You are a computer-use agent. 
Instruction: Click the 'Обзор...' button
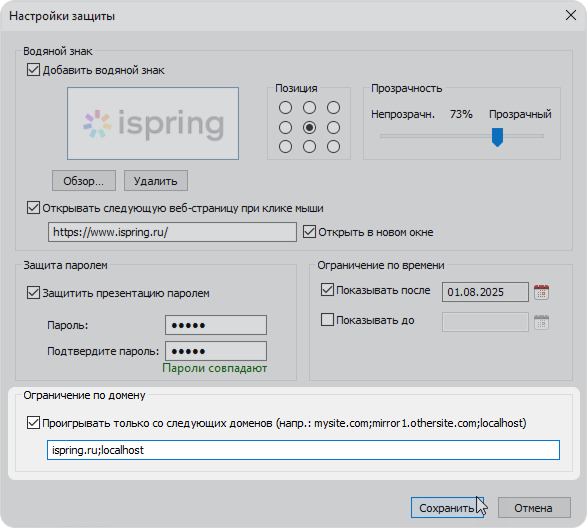coord(84,181)
